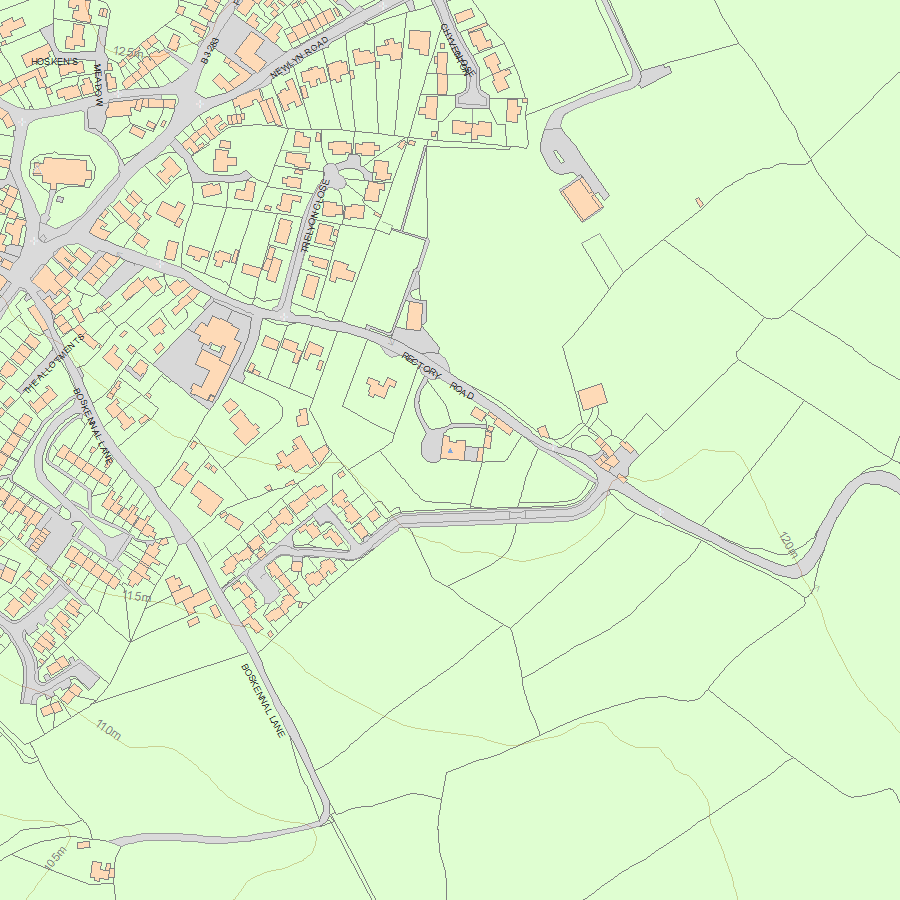Select the TRELYON CLOSE street label
Screen dimensions: 900x900
pyautogui.click(x=316, y=216)
